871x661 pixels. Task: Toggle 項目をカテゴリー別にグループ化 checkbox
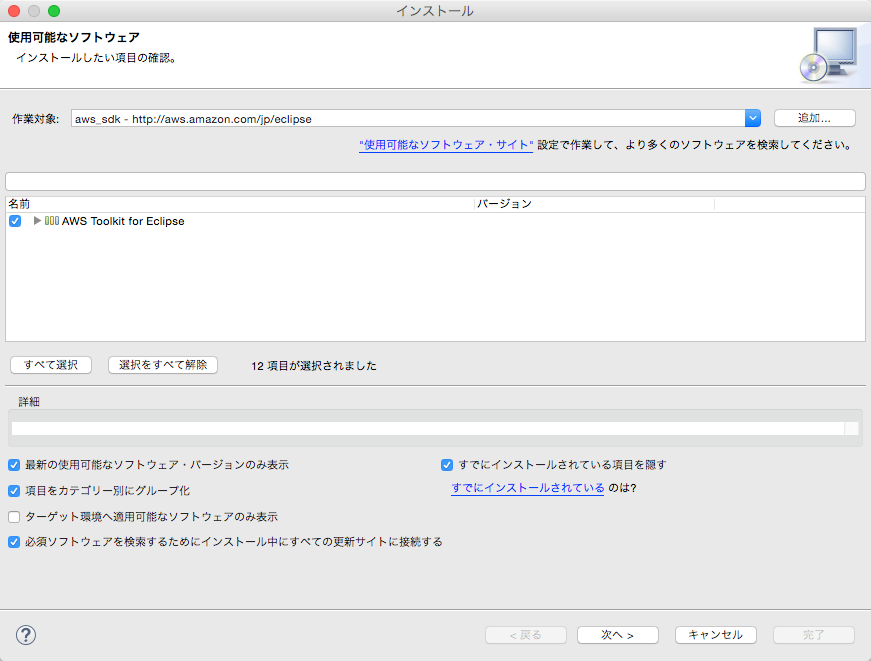pyautogui.click(x=14, y=491)
